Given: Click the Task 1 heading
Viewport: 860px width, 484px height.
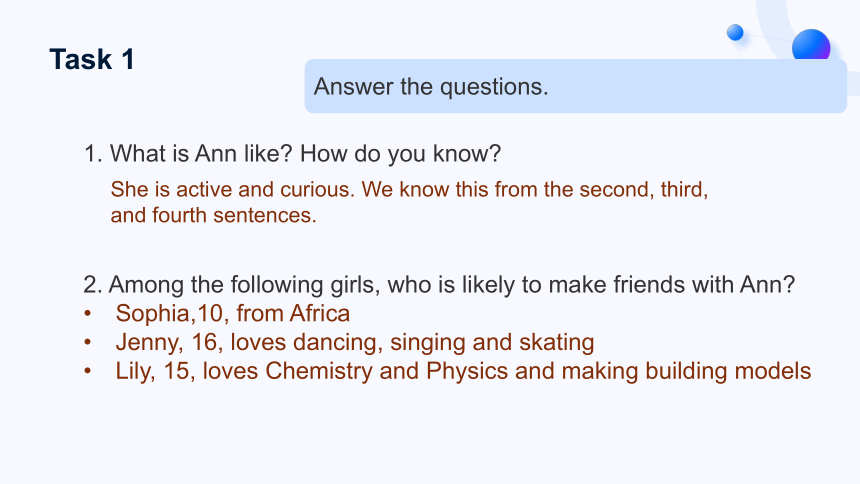Looking at the screenshot, I should 92,59.
